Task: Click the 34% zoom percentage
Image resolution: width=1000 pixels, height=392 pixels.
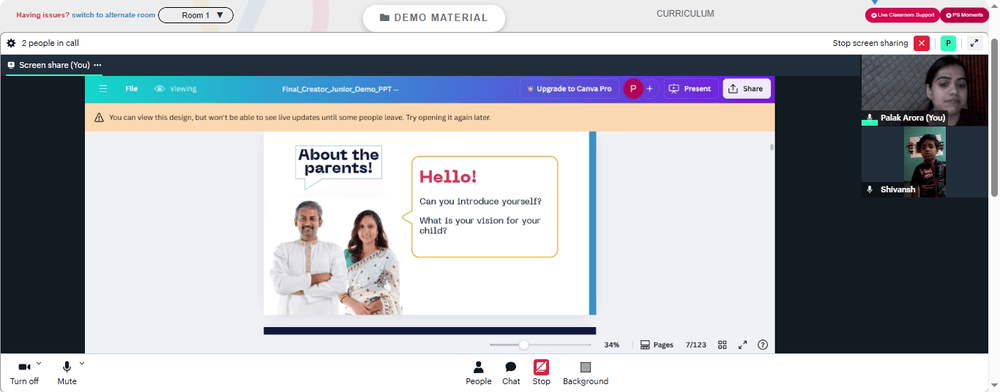Action: 612,345
